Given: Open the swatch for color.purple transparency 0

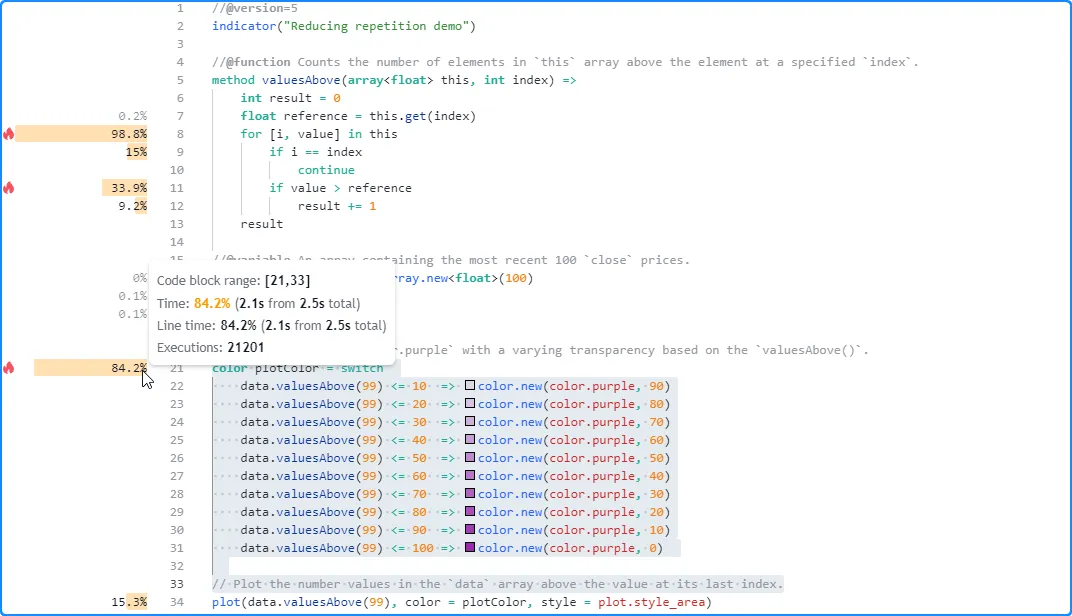Looking at the screenshot, I should click(x=470, y=548).
